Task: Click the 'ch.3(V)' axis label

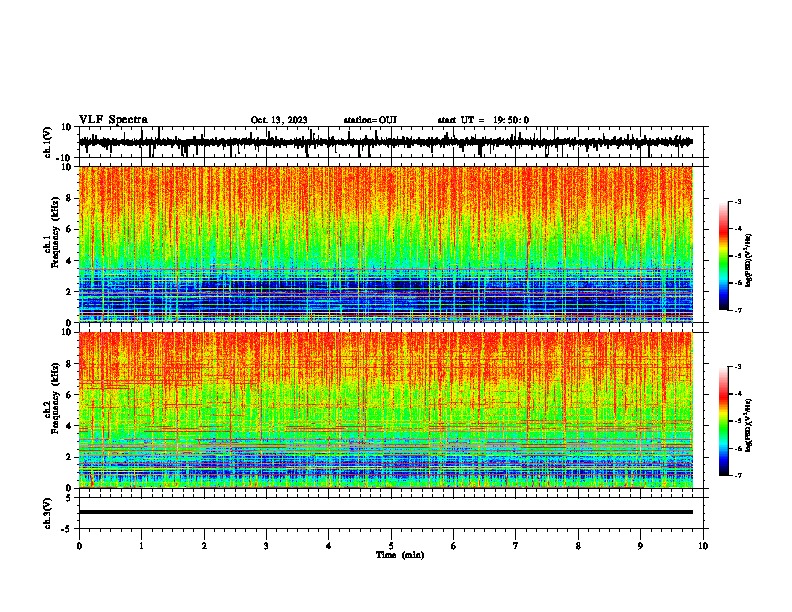Action: (48, 513)
